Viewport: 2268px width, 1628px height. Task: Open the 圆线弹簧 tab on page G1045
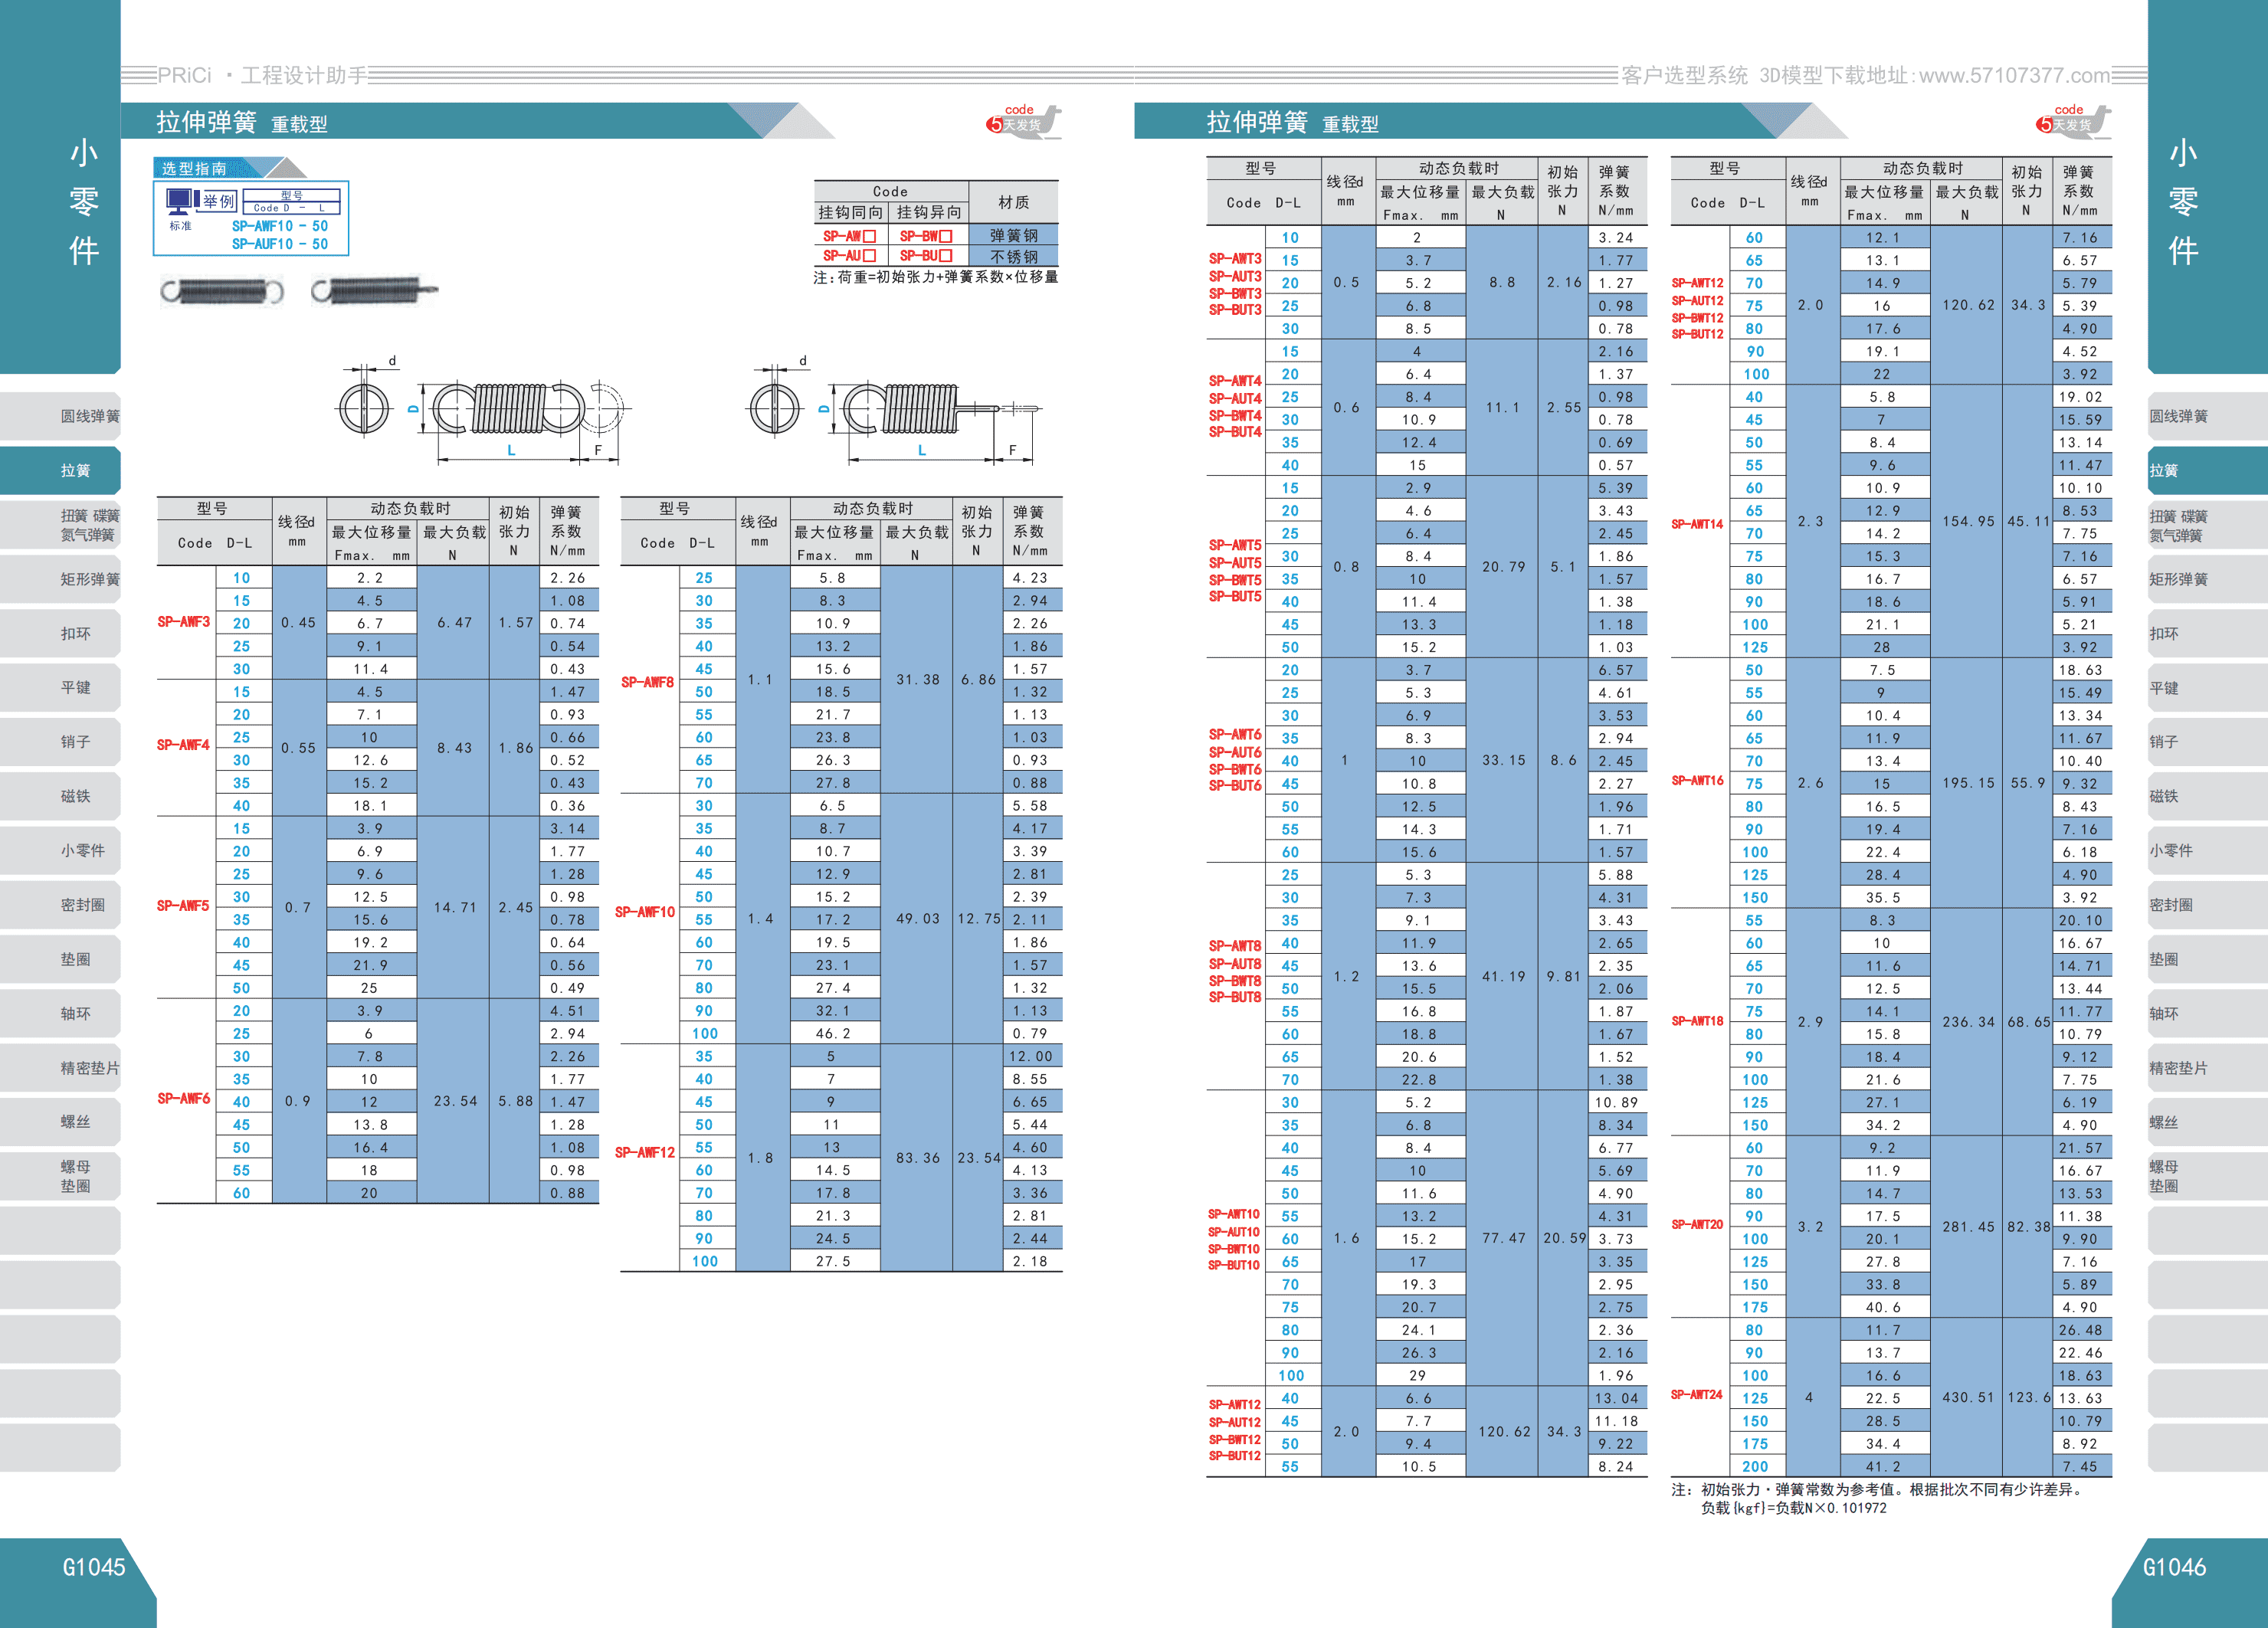click(x=61, y=416)
